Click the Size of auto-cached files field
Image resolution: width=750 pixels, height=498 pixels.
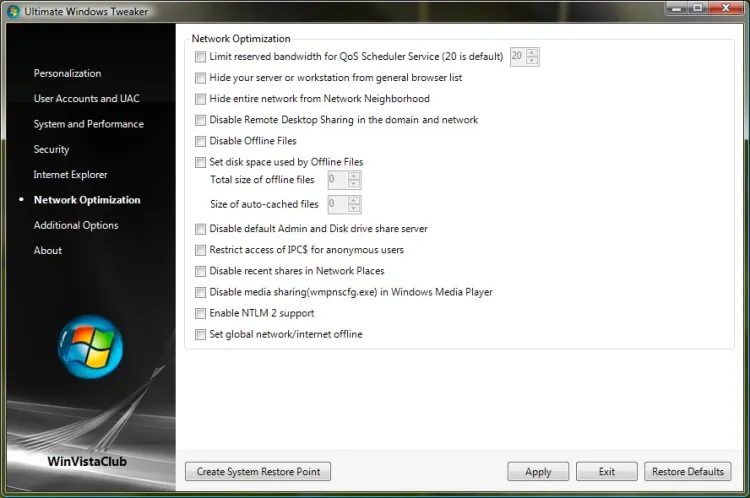click(x=338, y=205)
